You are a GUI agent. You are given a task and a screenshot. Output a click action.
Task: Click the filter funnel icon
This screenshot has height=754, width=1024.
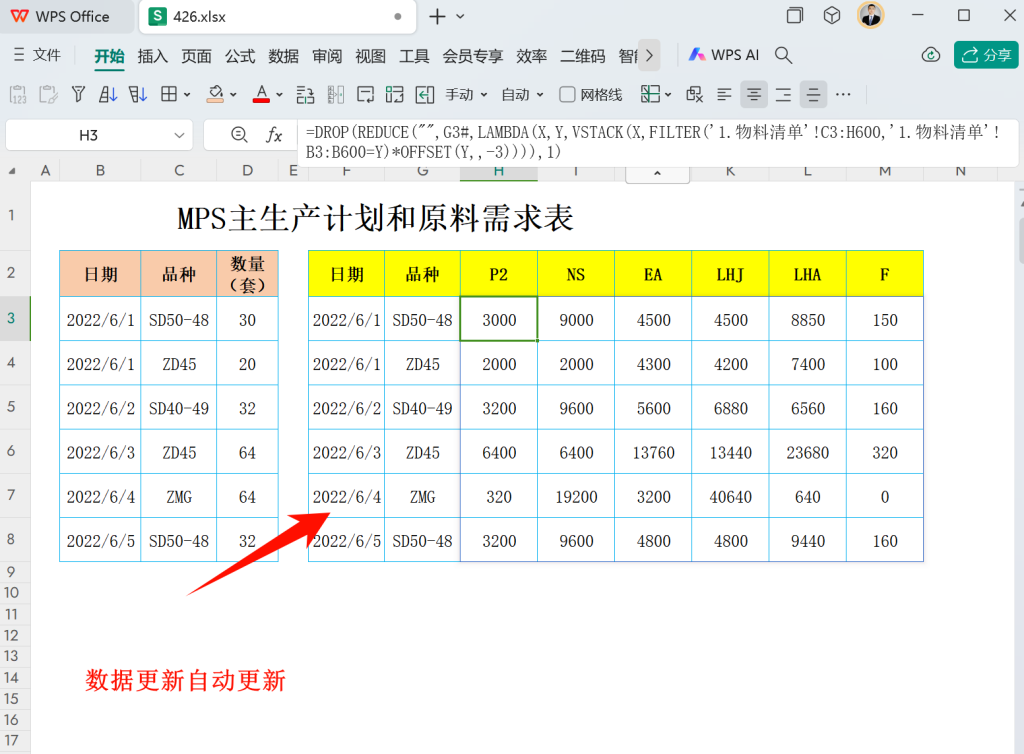click(78, 95)
